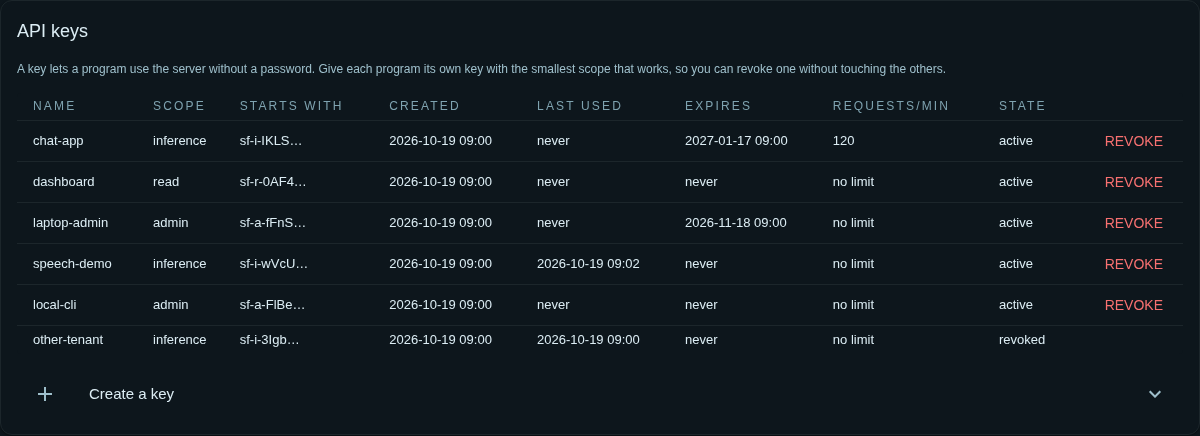The height and width of the screenshot is (436, 1200).
Task: Click the NAME column header
Action: [x=54, y=106]
